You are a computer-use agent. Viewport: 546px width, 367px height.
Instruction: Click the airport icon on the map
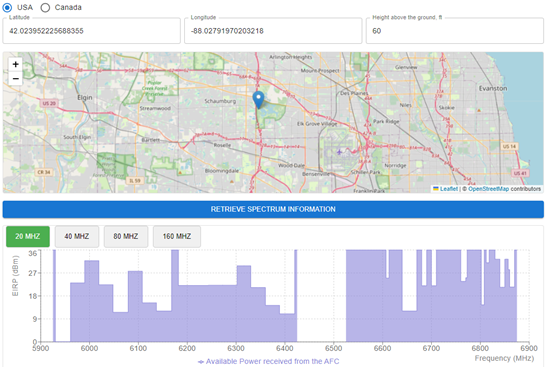(x=339, y=152)
